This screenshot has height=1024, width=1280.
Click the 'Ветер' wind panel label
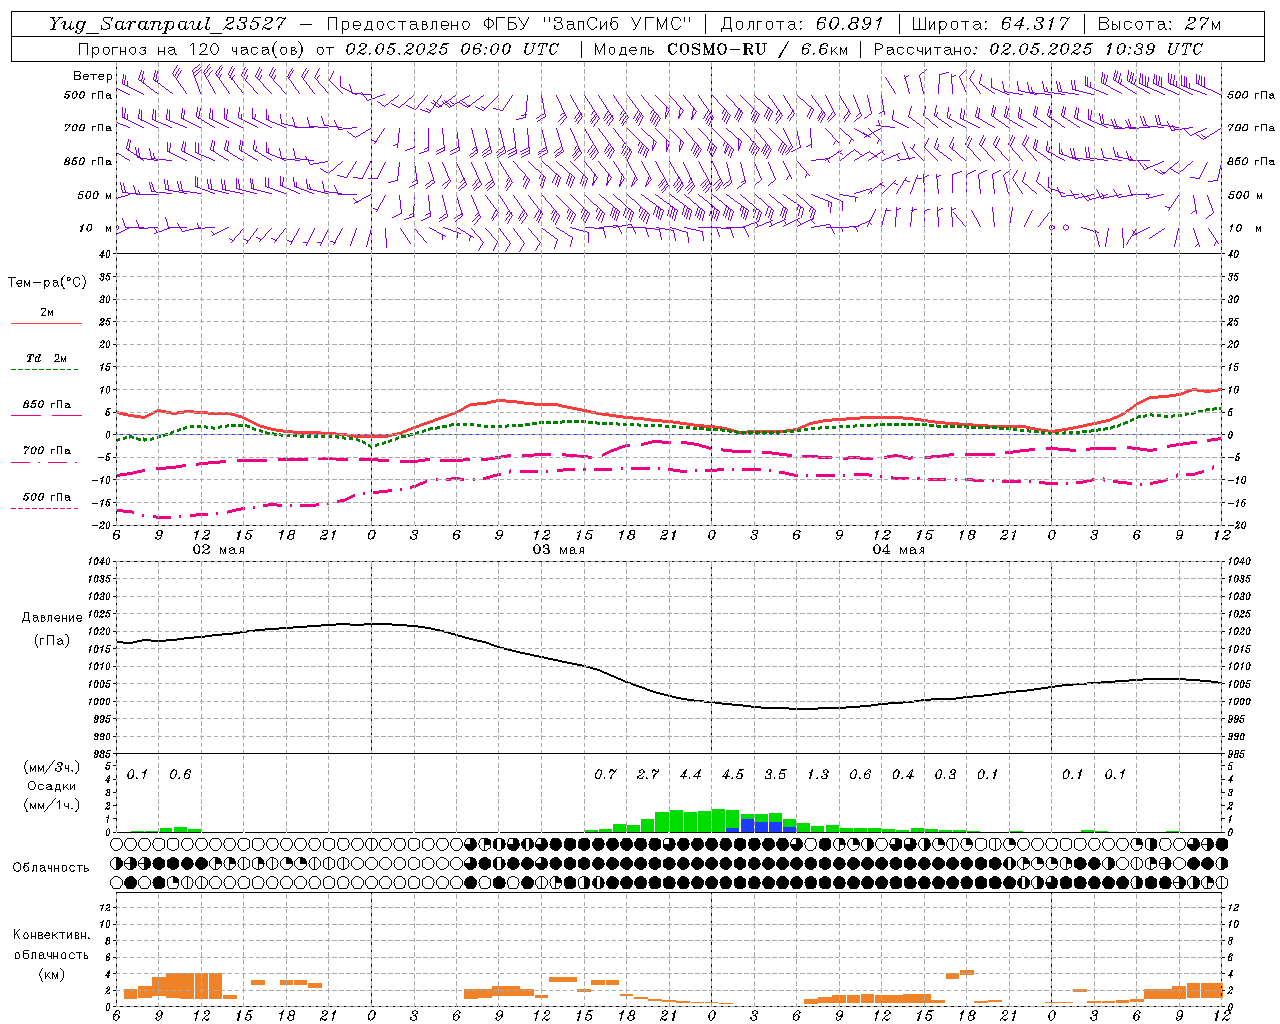point(92,76)
